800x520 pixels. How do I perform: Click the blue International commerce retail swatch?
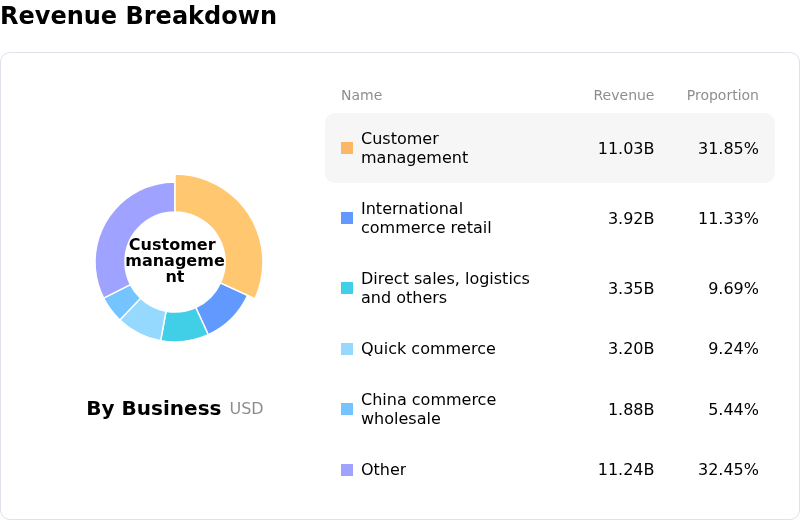347,218
